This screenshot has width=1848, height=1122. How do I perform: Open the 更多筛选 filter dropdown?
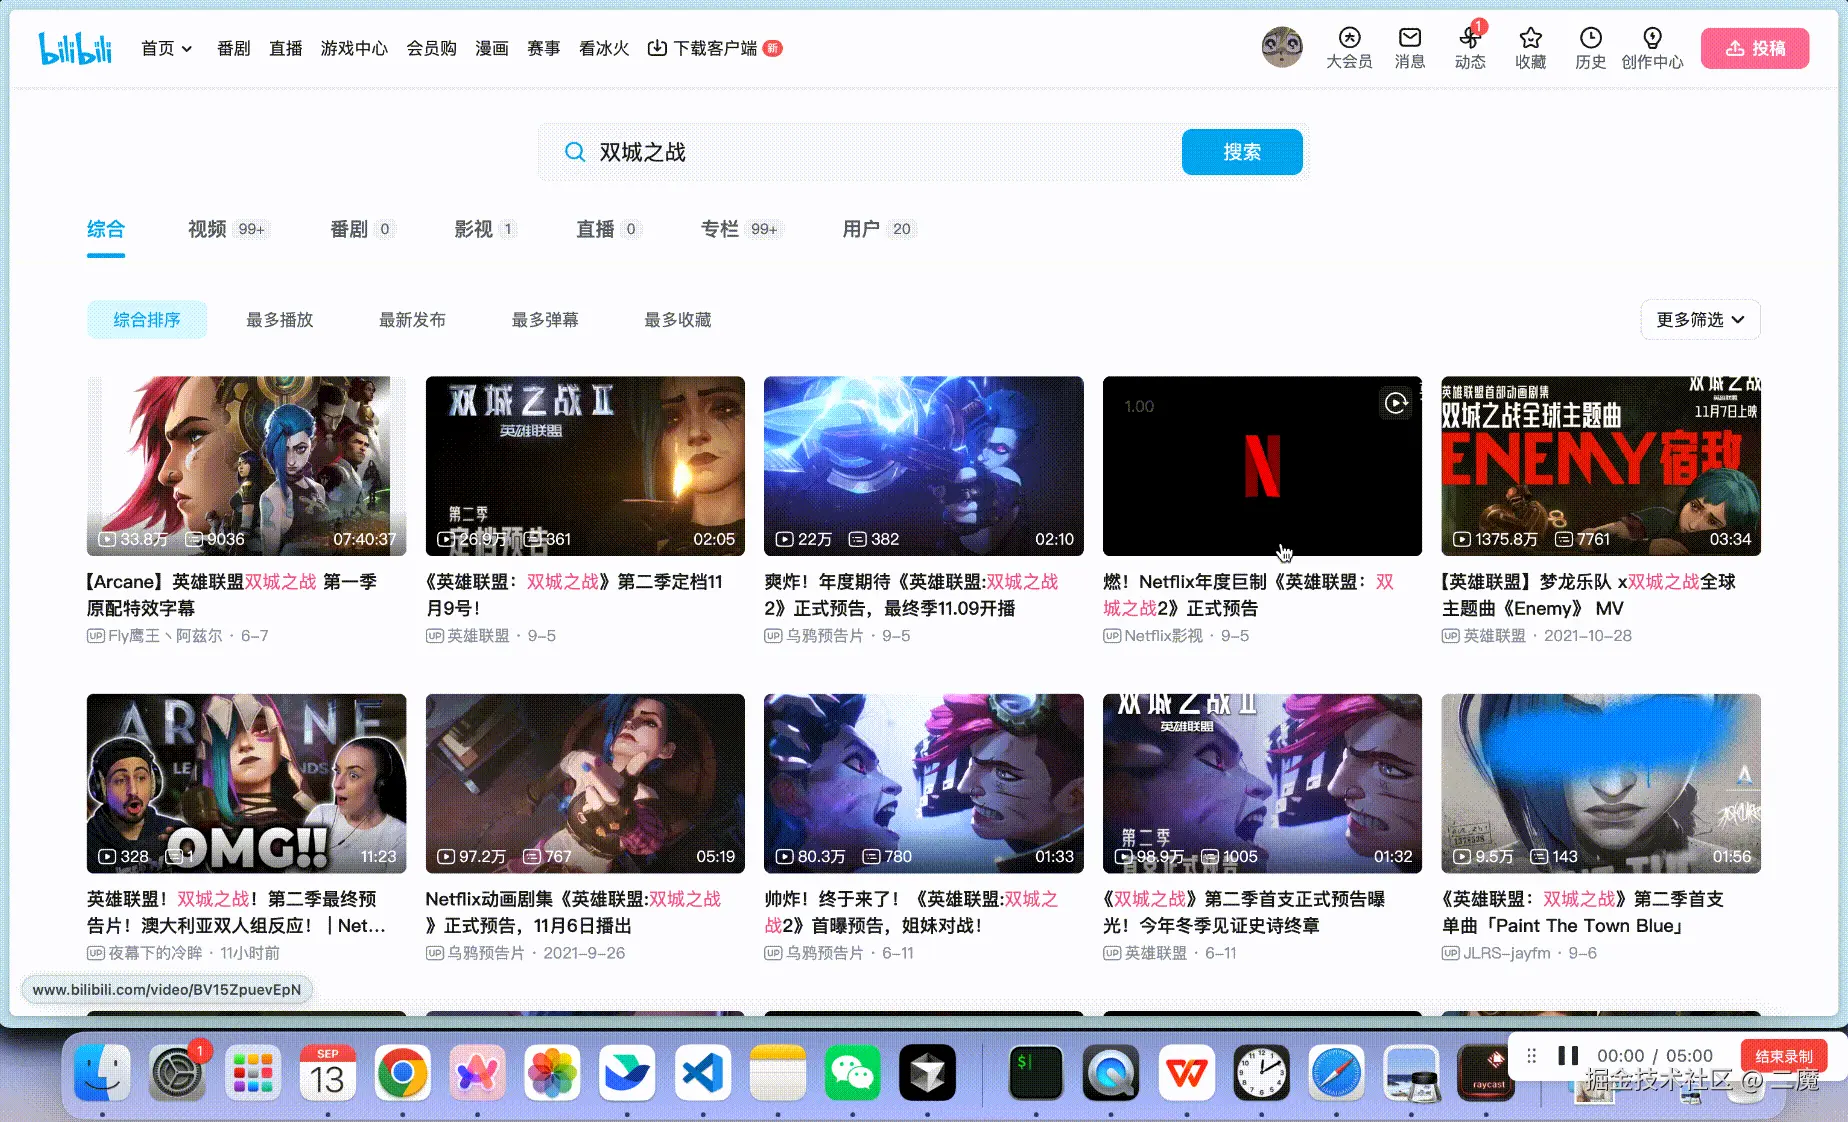click(1700, 319)
